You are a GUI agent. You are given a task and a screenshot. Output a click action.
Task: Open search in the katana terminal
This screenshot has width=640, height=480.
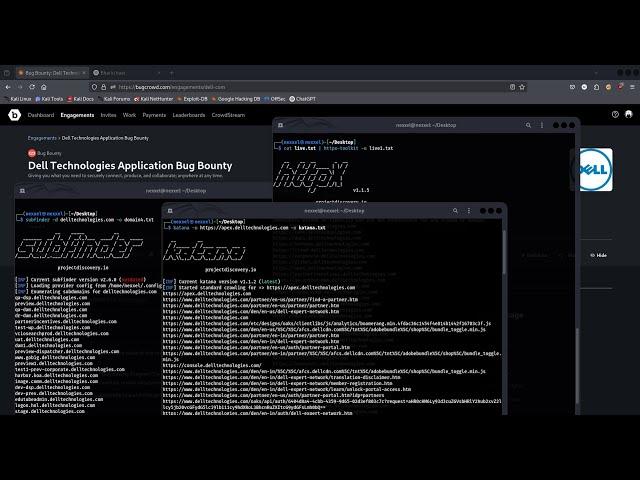click(456, 210)
